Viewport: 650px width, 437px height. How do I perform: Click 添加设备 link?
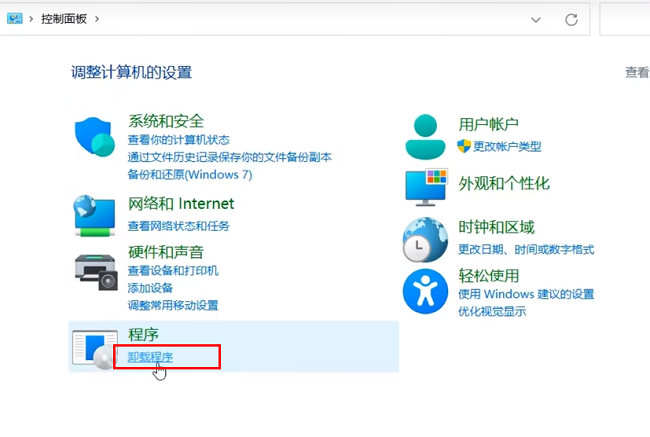pyautogui.click(x=150, y=288)
